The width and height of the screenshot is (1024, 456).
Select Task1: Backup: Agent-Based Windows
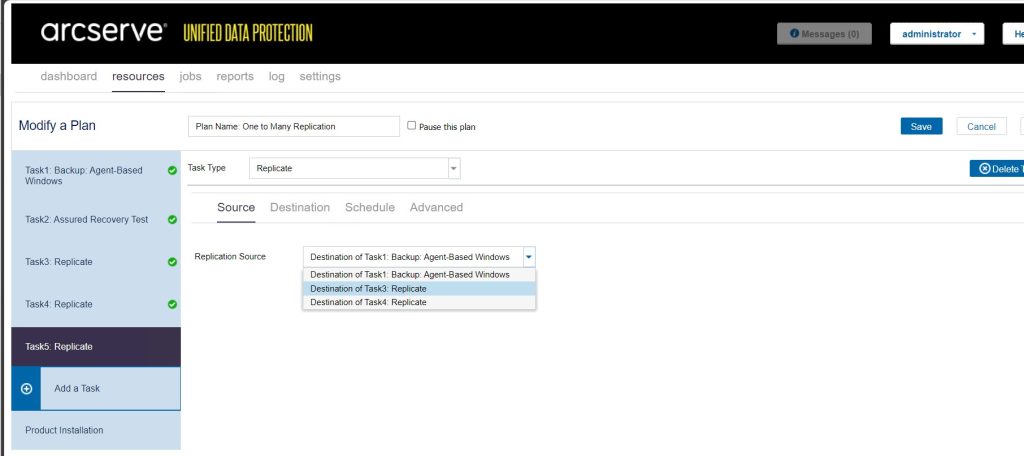pos(96,176)
